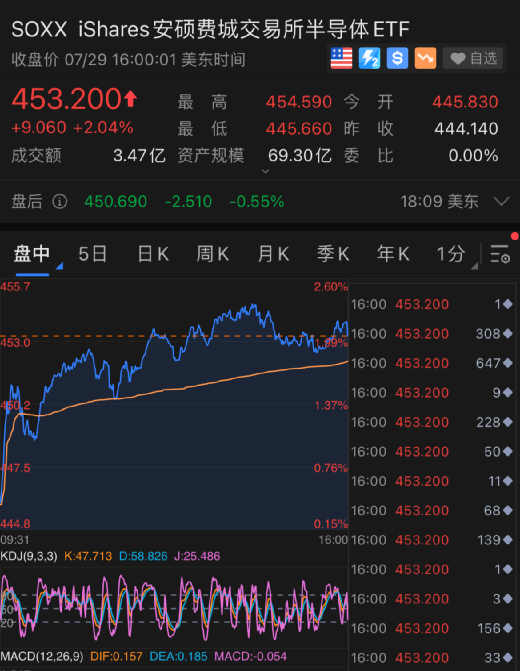Tap the 委比 value 0.00%
Image resolution: width=520 pixels, height=671 pixels.
[x=473, y=155]
